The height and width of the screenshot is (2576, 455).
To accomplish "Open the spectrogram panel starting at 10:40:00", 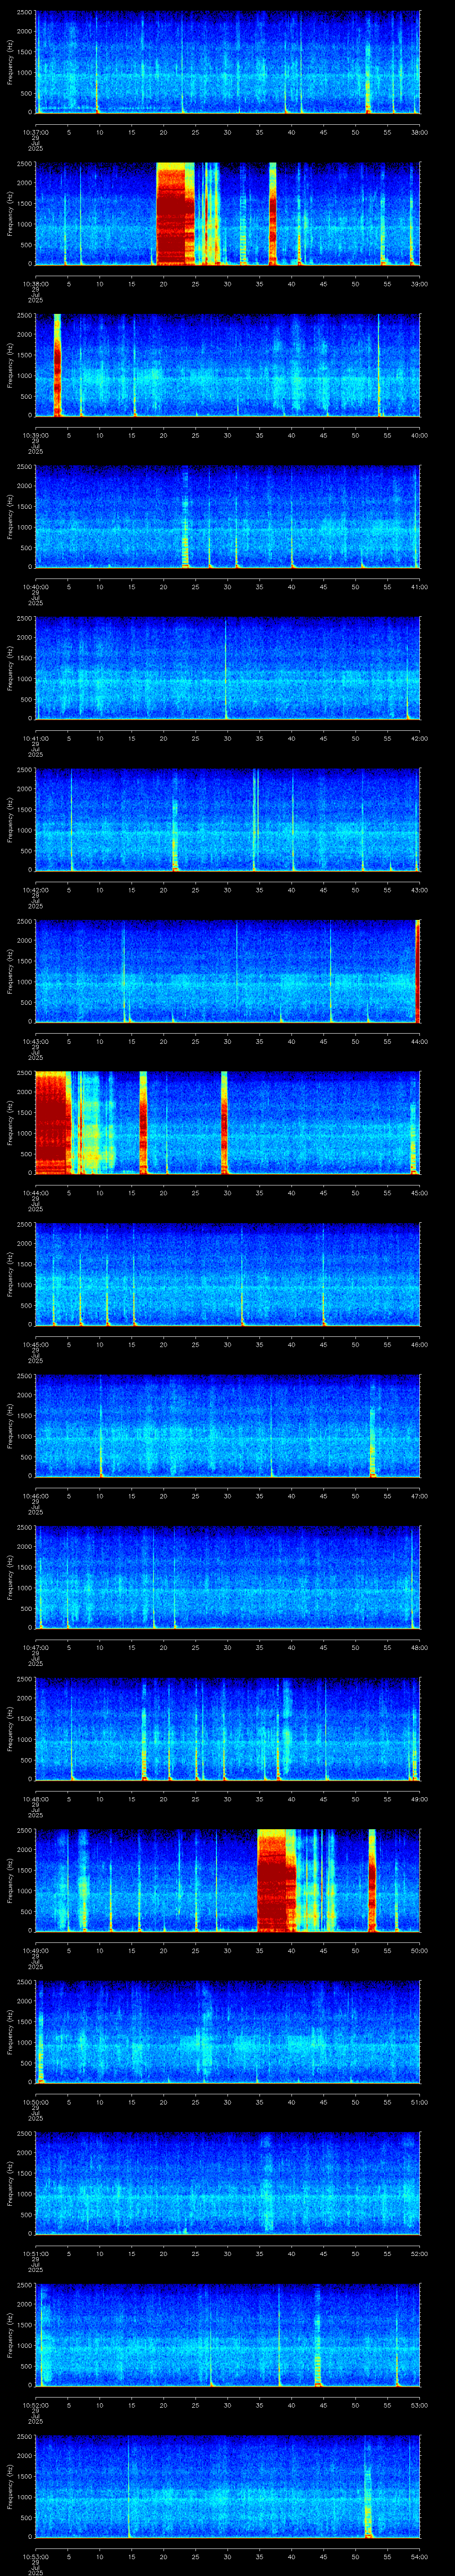I will 227,516.
